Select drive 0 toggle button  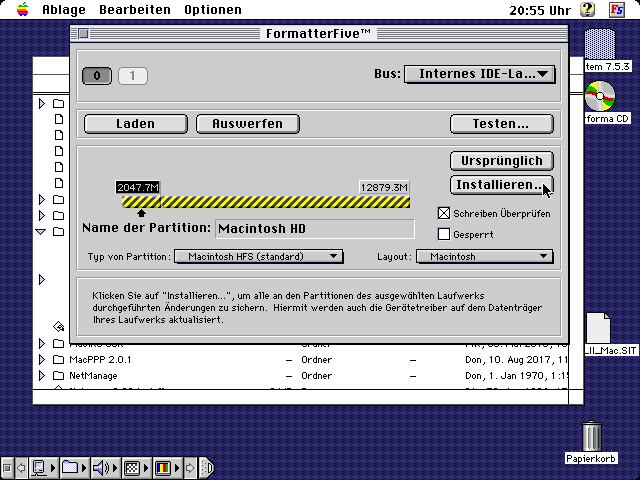pyautogui.click(x=97, y=75)
